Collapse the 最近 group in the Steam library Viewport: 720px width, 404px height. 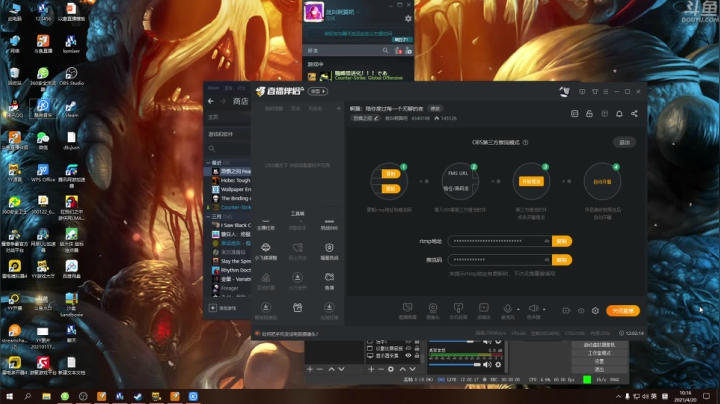coord(208,163)
